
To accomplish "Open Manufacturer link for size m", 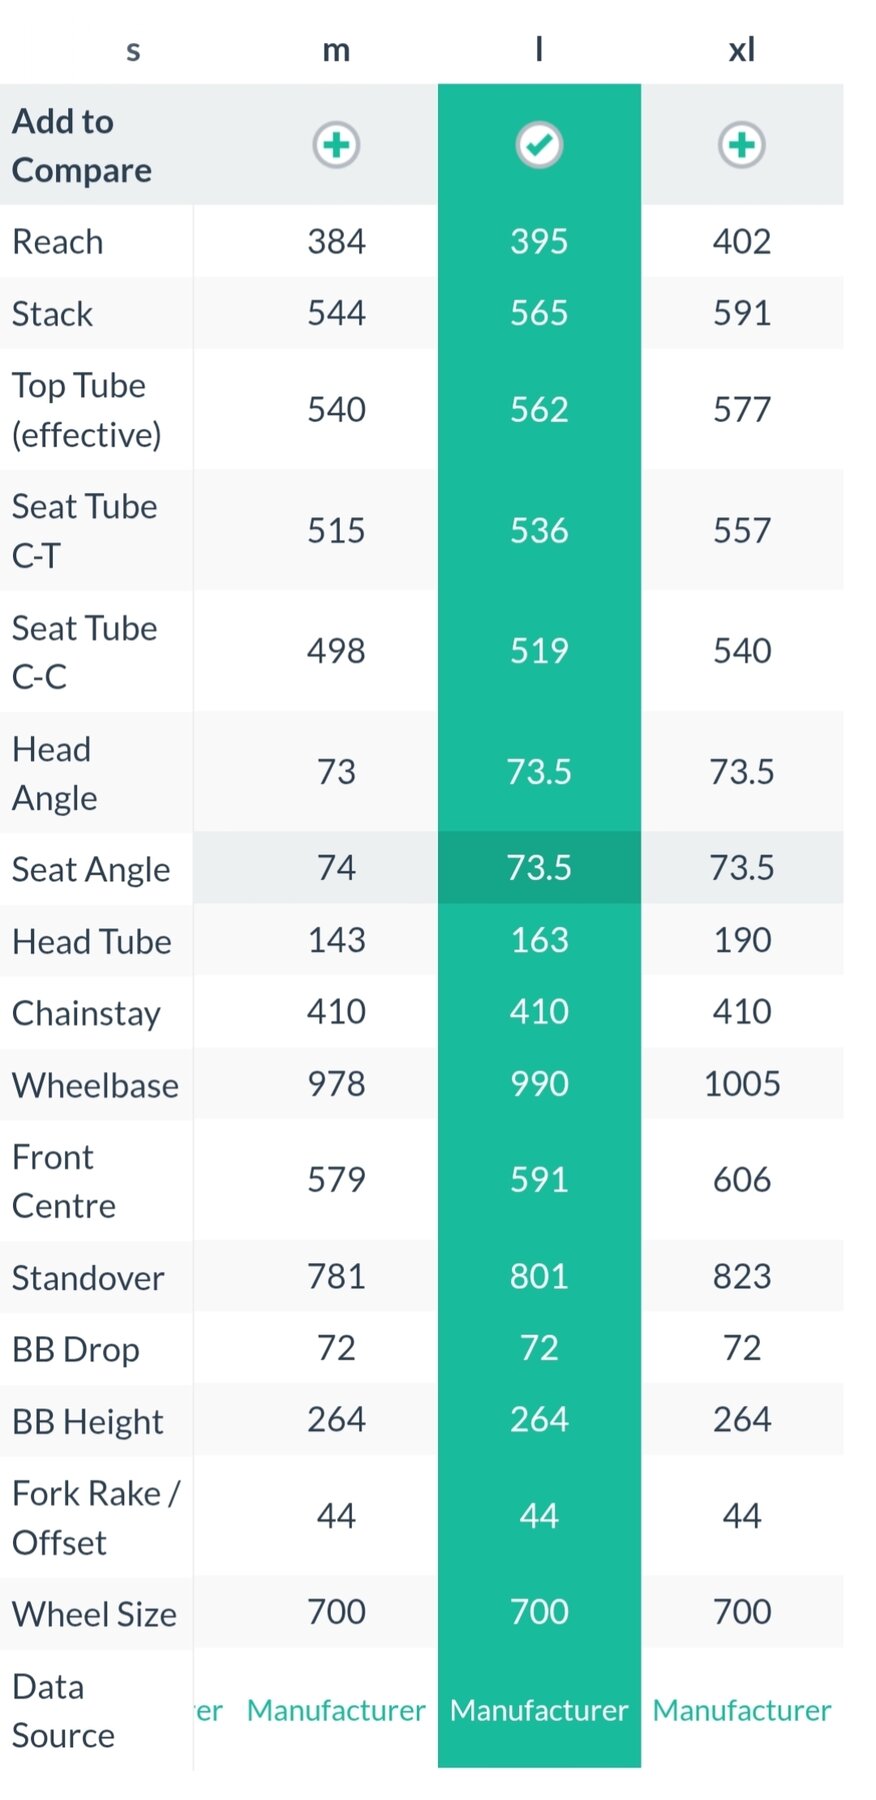I will click(336, 1710).
